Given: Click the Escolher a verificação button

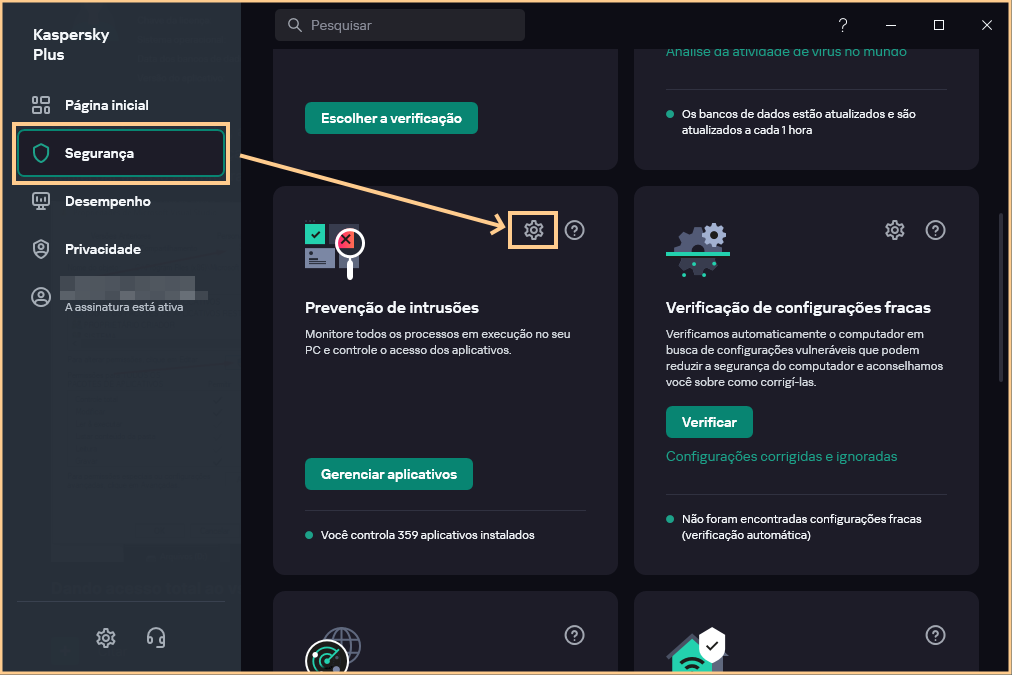Looking at the screenshot, I should [391, 118].
